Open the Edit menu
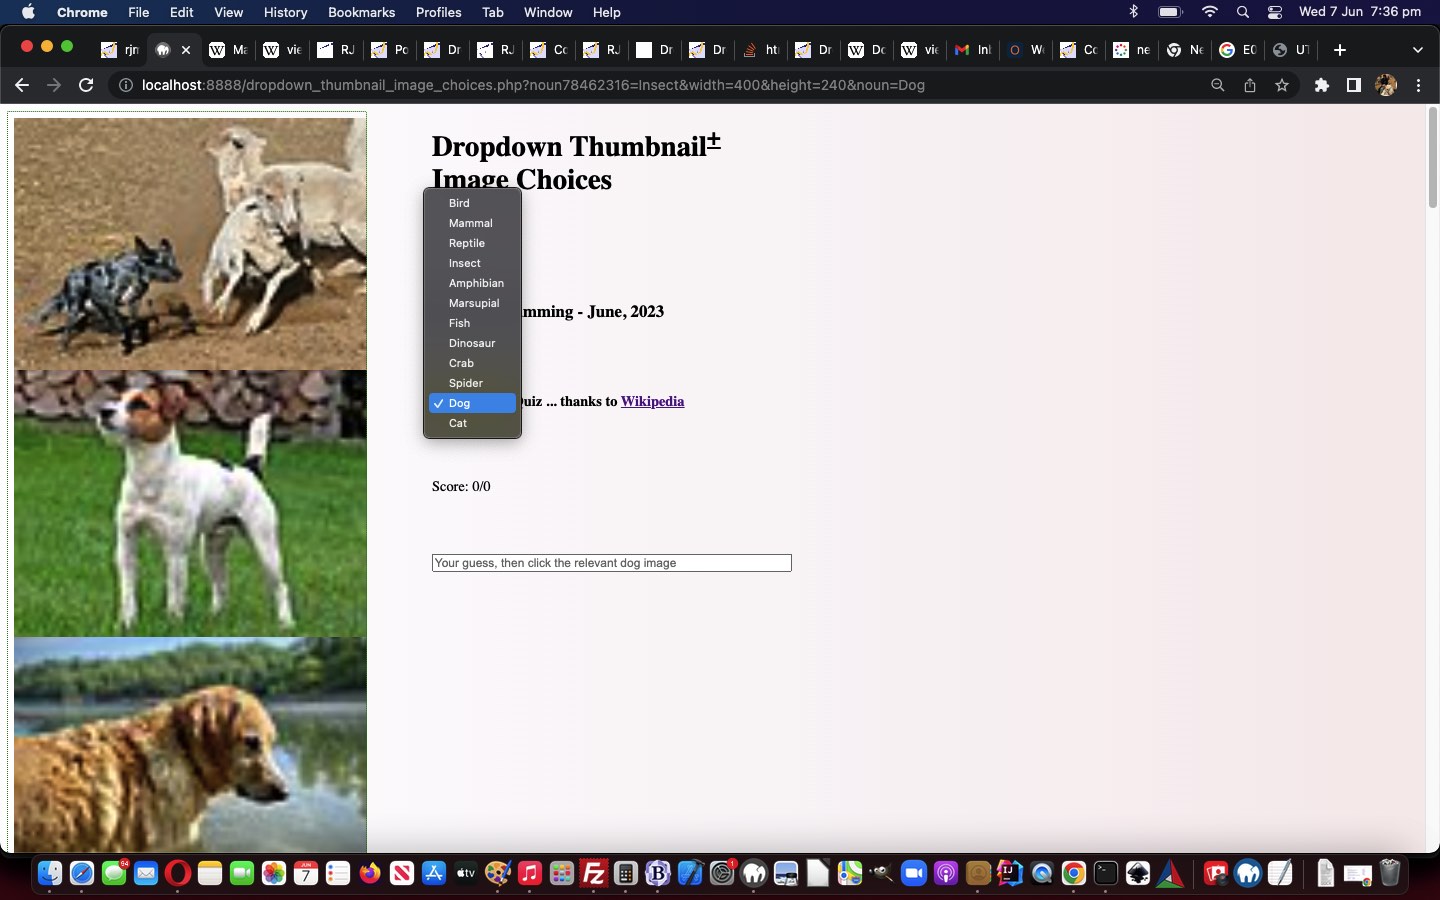Screen dimensions: 1440x900 (182, 12)
